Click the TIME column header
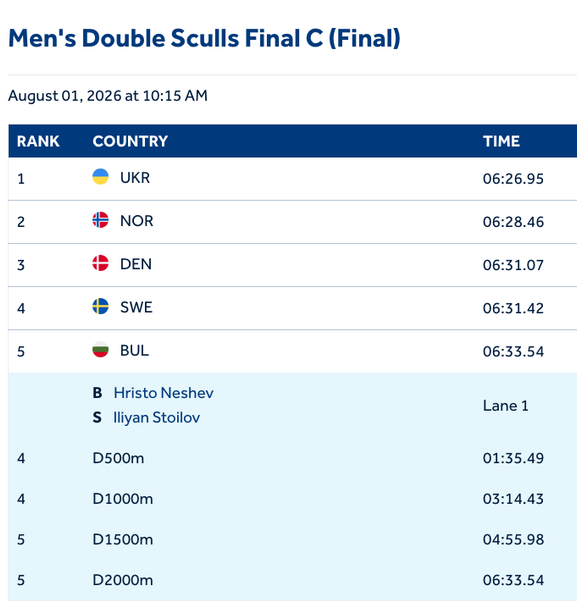The height and width of the screenshot is (608, 577). pos(501,141)
